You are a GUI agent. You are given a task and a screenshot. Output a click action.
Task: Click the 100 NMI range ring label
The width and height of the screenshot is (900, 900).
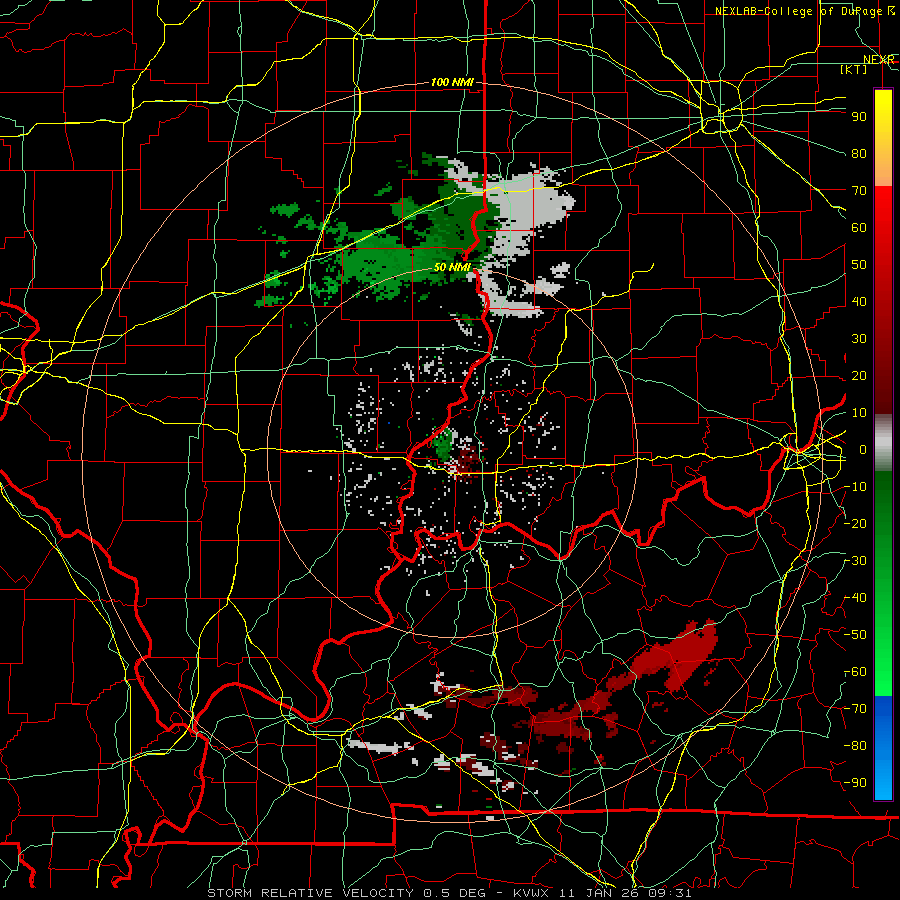pyautogui.click(x=452, y=83)
